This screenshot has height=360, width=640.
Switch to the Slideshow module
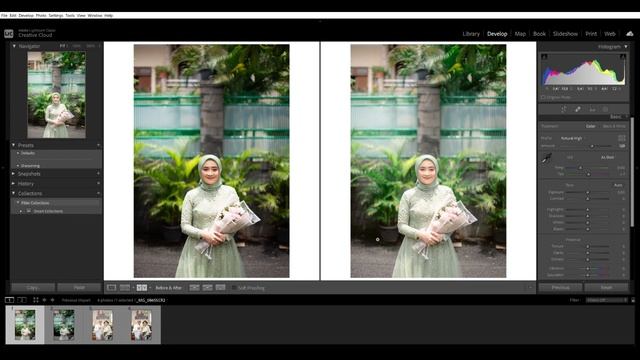(565, 34)
